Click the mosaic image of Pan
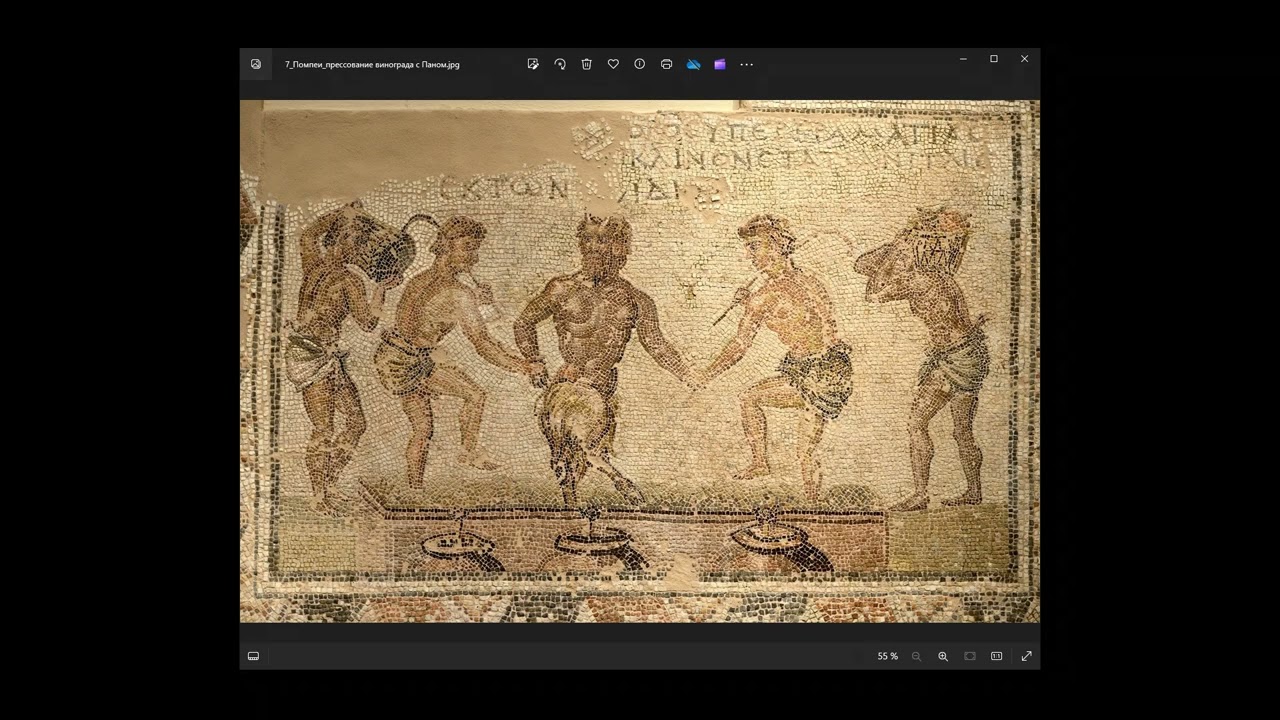The height and width of the screenshot is (720, 1280). (640, 361)
